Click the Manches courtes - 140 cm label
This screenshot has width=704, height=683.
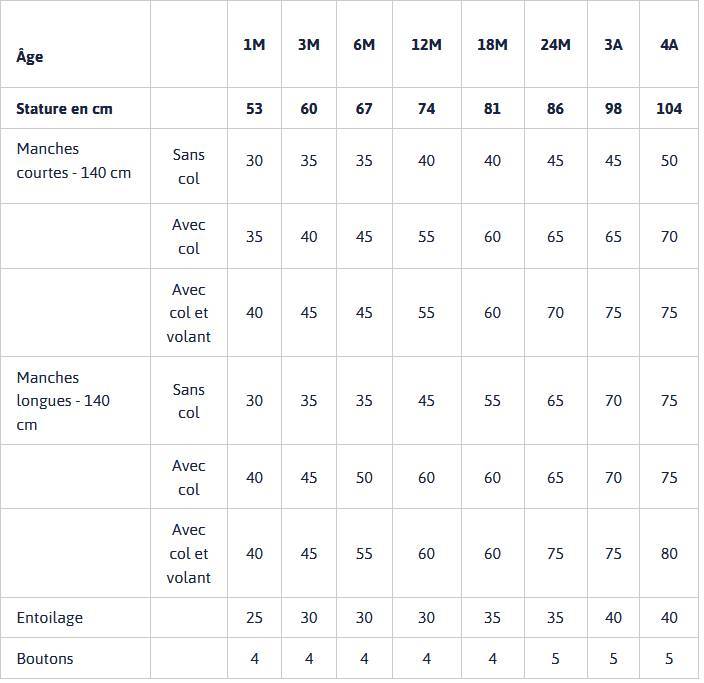coord(73,160)
